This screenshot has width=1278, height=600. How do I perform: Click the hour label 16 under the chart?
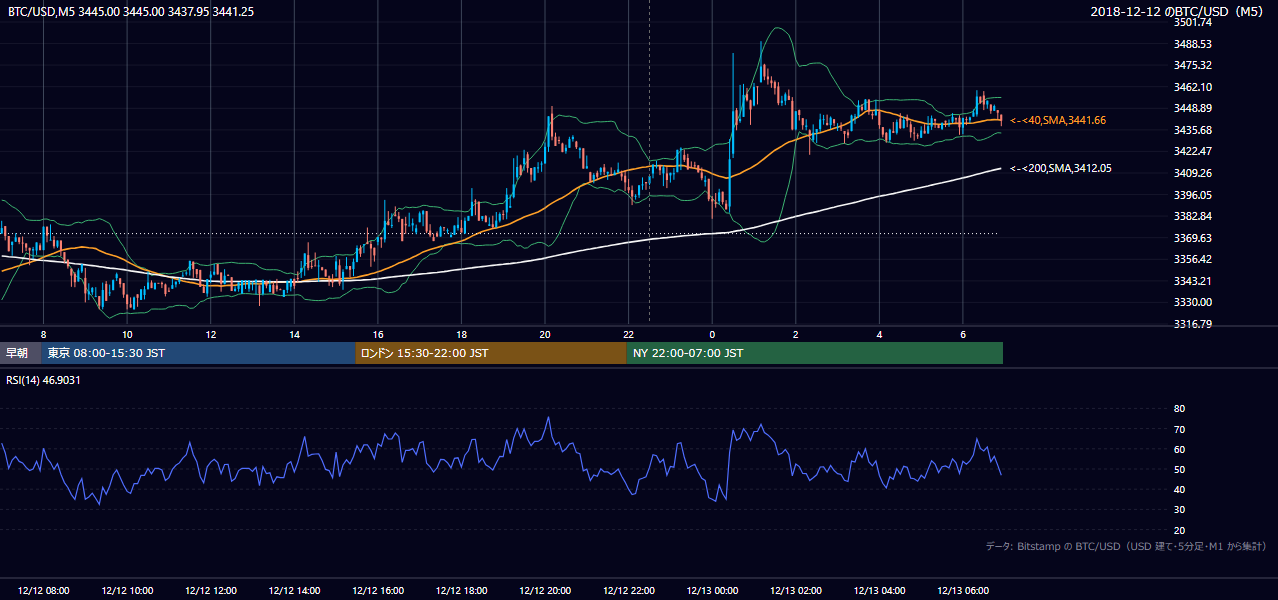378,334
